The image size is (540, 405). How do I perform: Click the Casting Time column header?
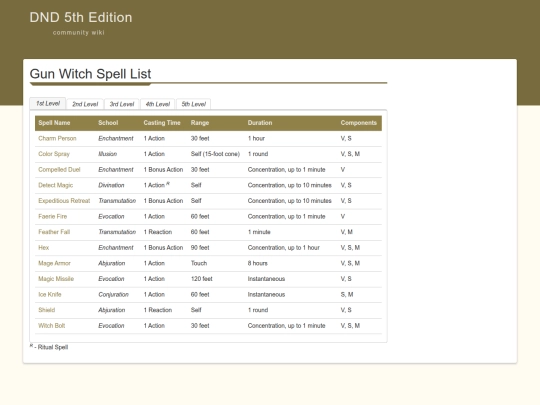(x=162, y=123)
